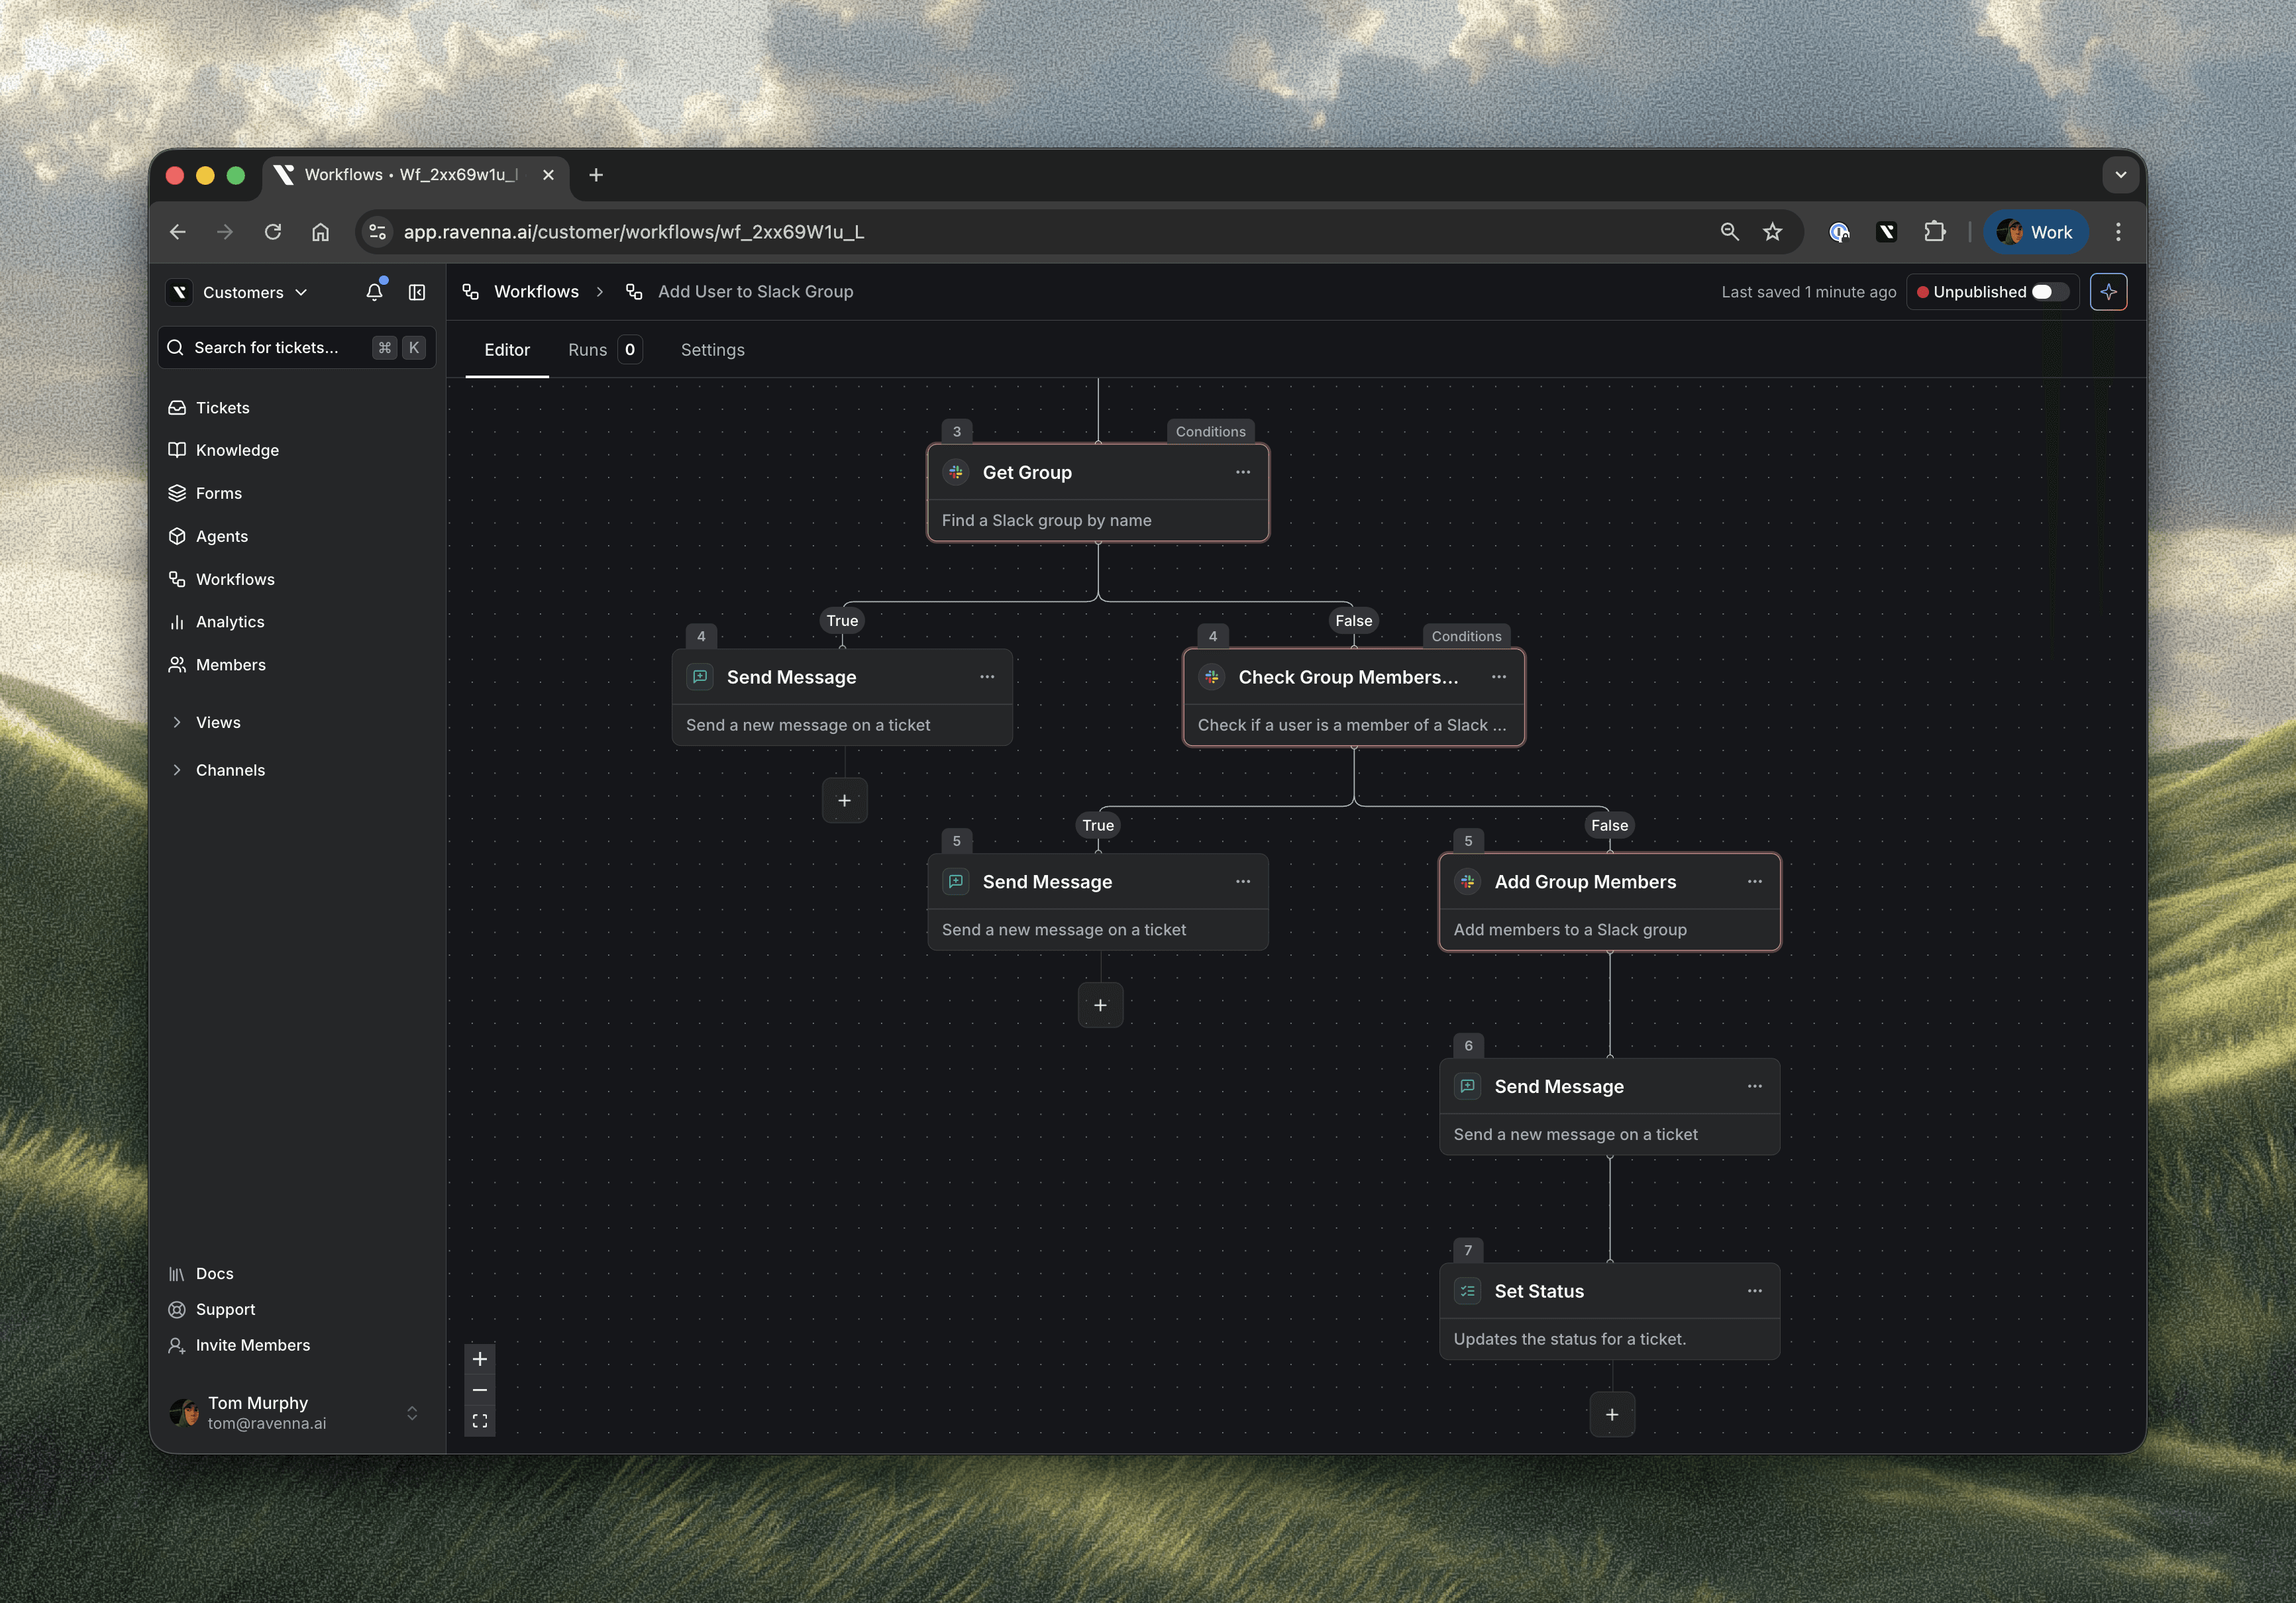Screen dimensions: 2296x1603
Task: Click the AI sparkle icon near Unpublished toggle
Action: click(x=2109, y=292)
